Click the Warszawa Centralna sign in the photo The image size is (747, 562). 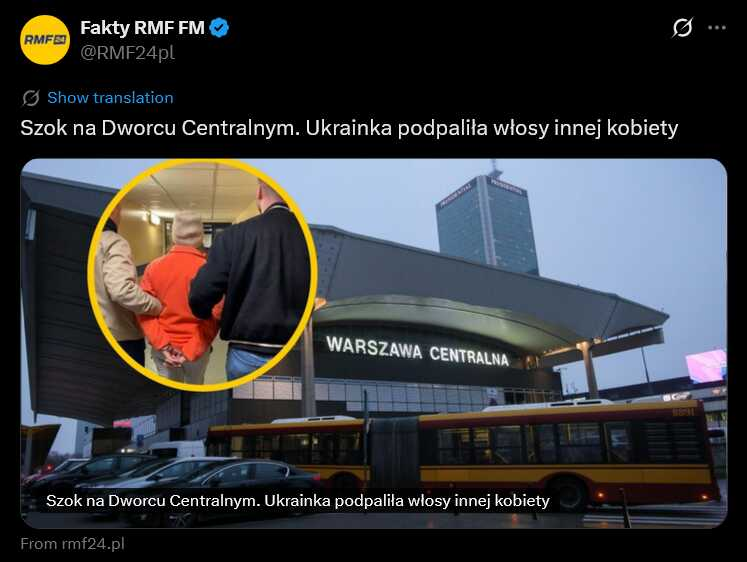pos(417,351)
